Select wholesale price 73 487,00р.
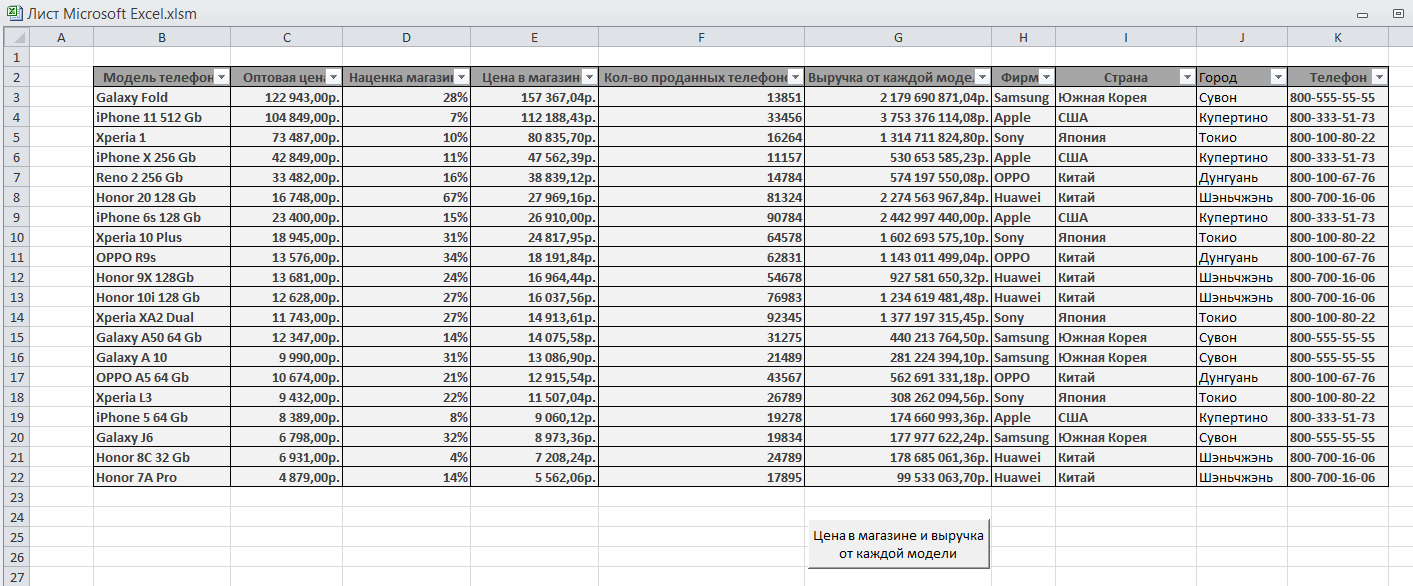The width and height of the screenshot is (1413, 586). tap(287, 137)
